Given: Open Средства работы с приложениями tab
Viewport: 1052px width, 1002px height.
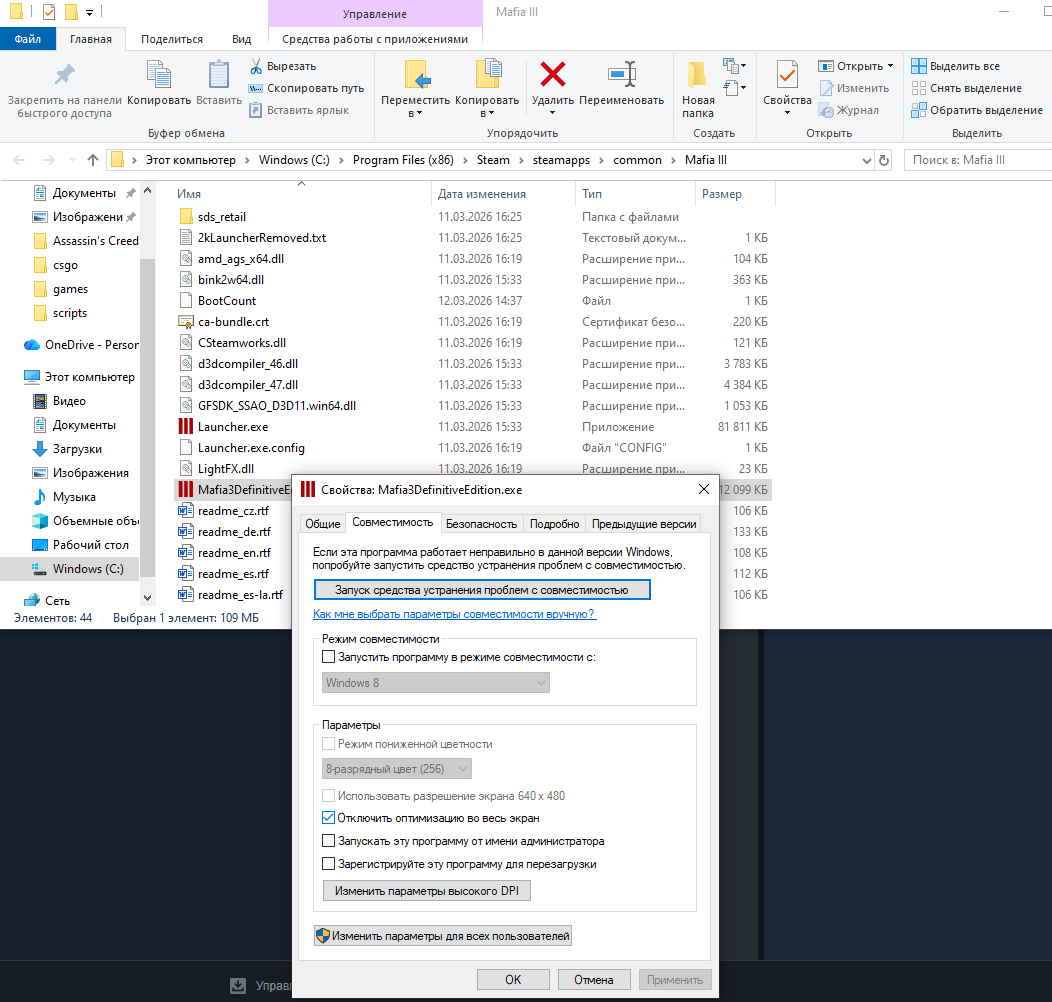Looking at the screenshot, I should (x=375, y=39).
